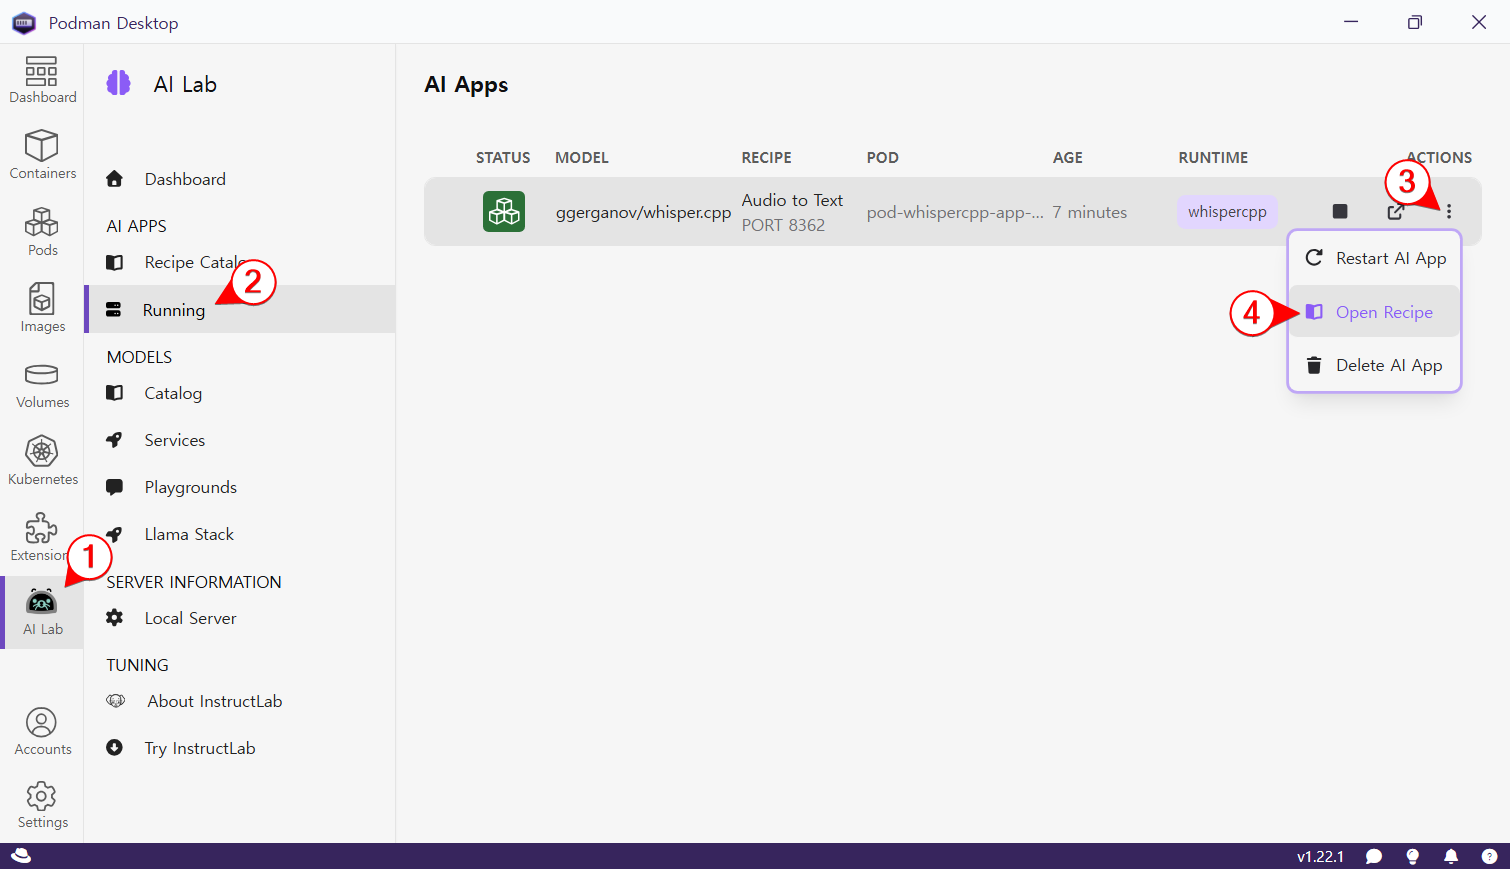
Task: Open the models Catalog page
Action: pos(173,393)
